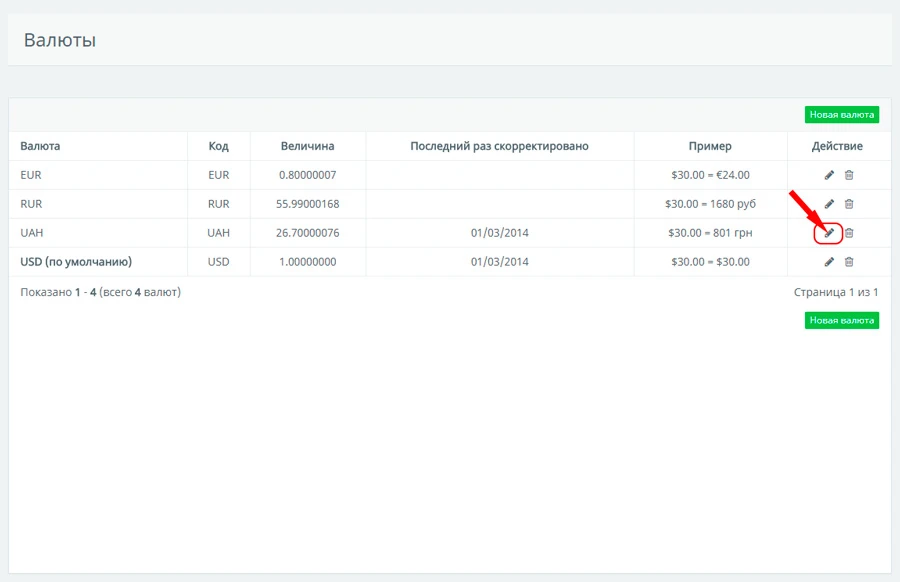Click the "Код" column header
This screenshot has height=582, width=900.
[x=218, y=146]
